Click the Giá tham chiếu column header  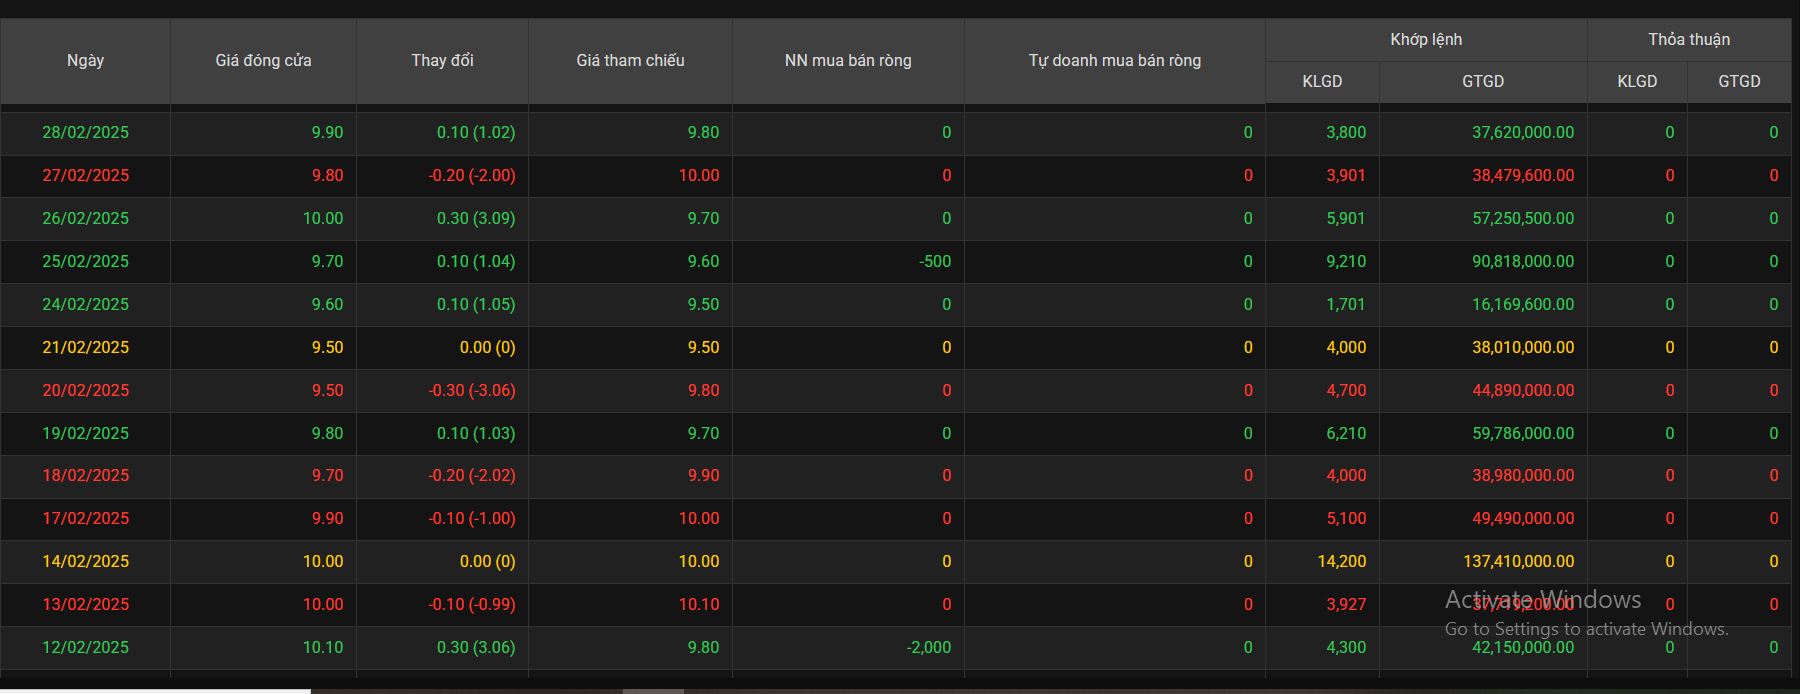630,61
